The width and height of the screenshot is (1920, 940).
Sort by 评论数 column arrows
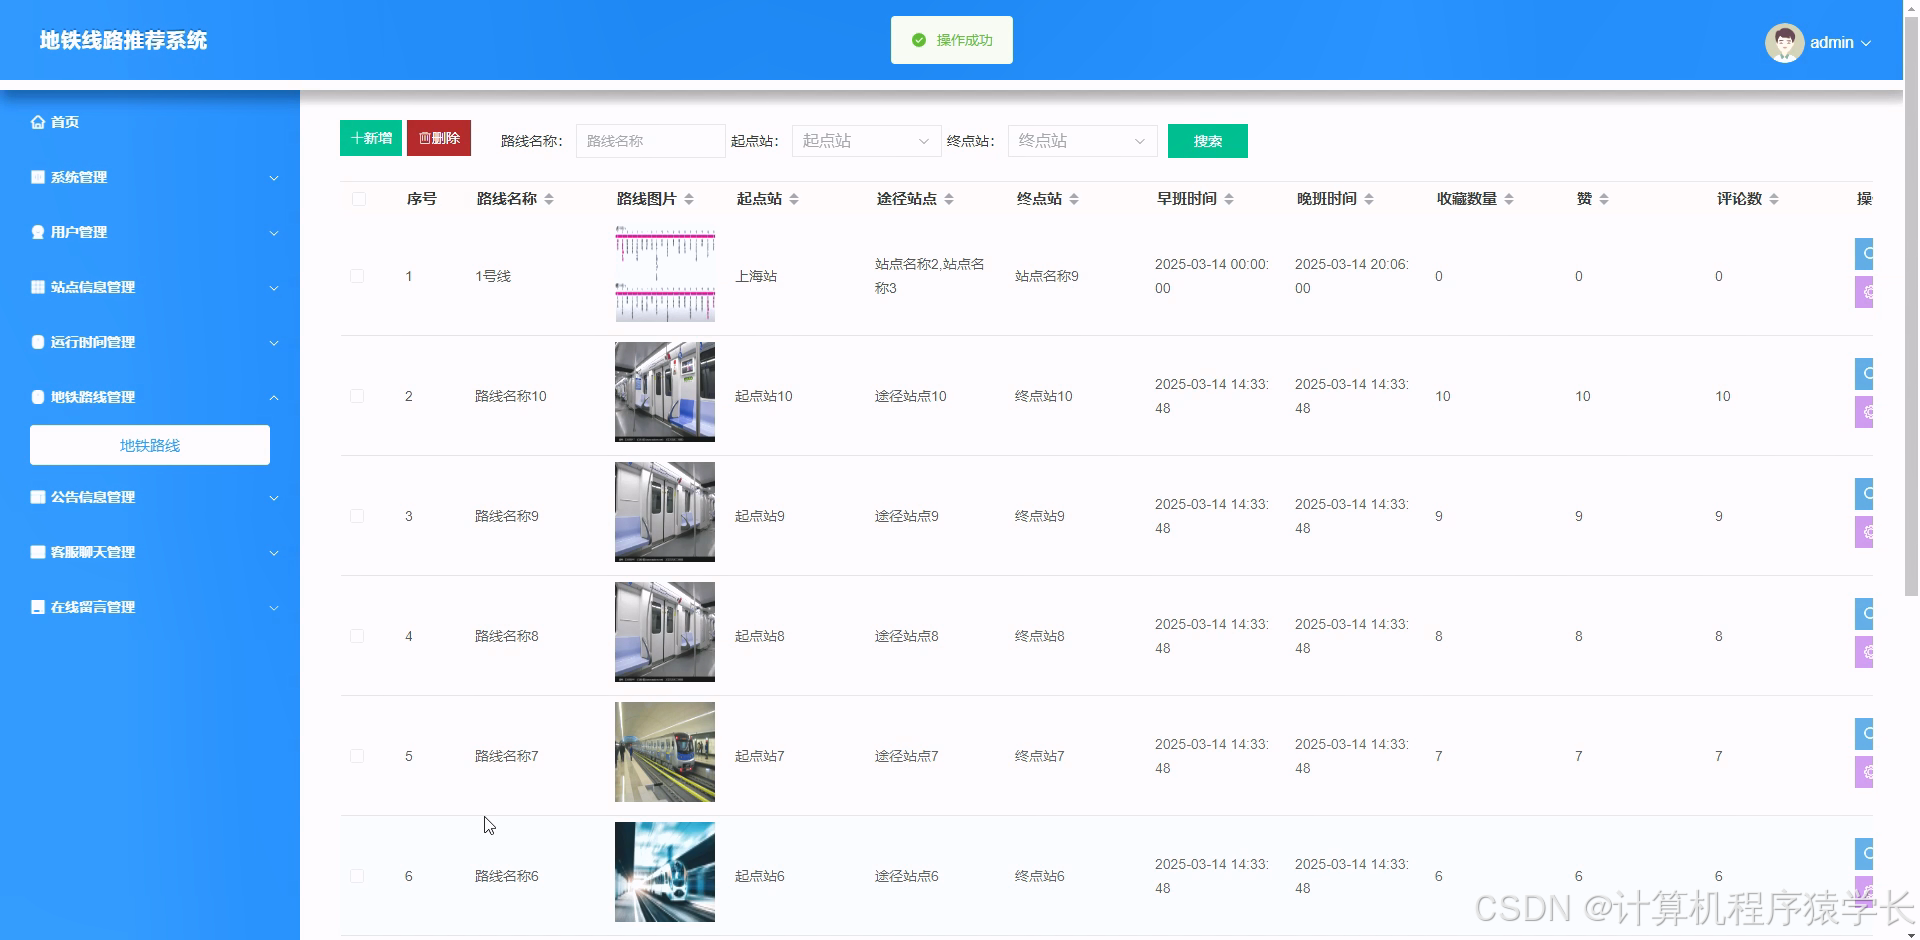tap(1774, 199)
